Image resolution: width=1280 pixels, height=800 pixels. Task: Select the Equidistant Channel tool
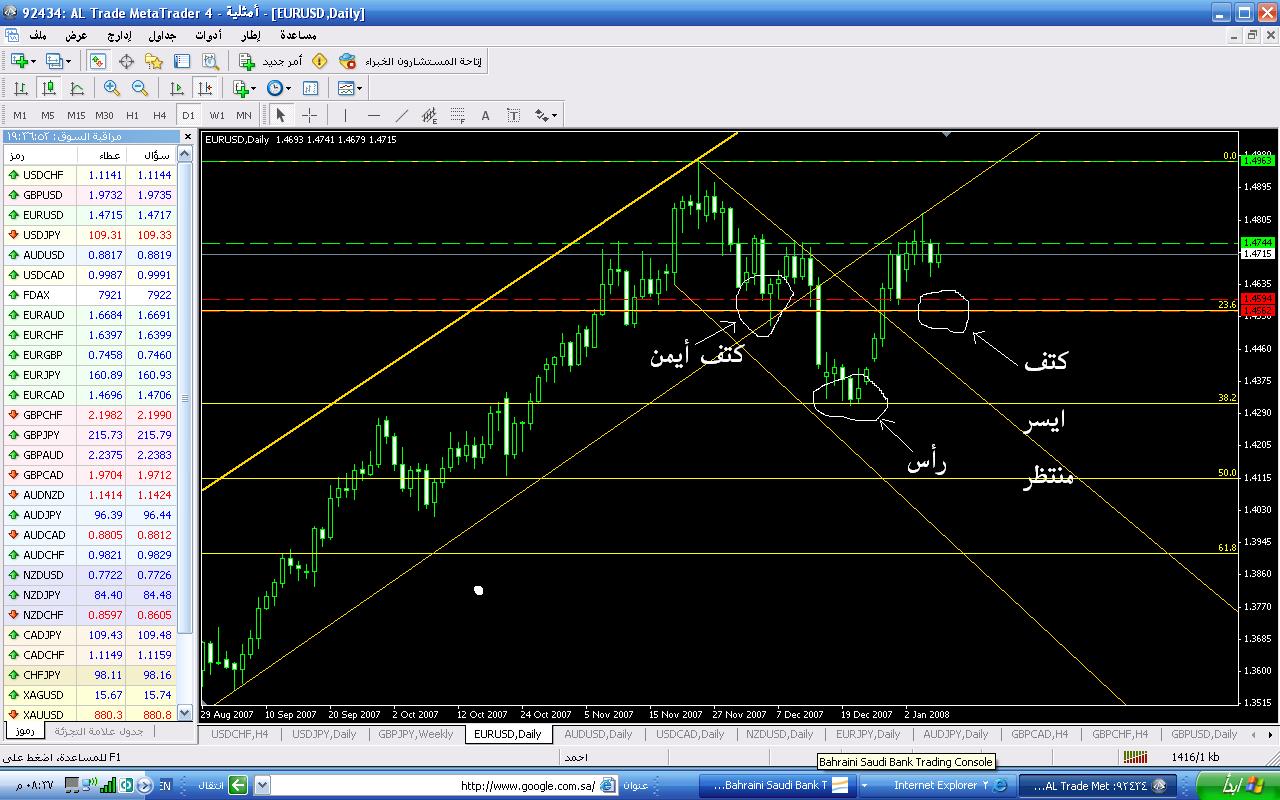tap(430, 115)
